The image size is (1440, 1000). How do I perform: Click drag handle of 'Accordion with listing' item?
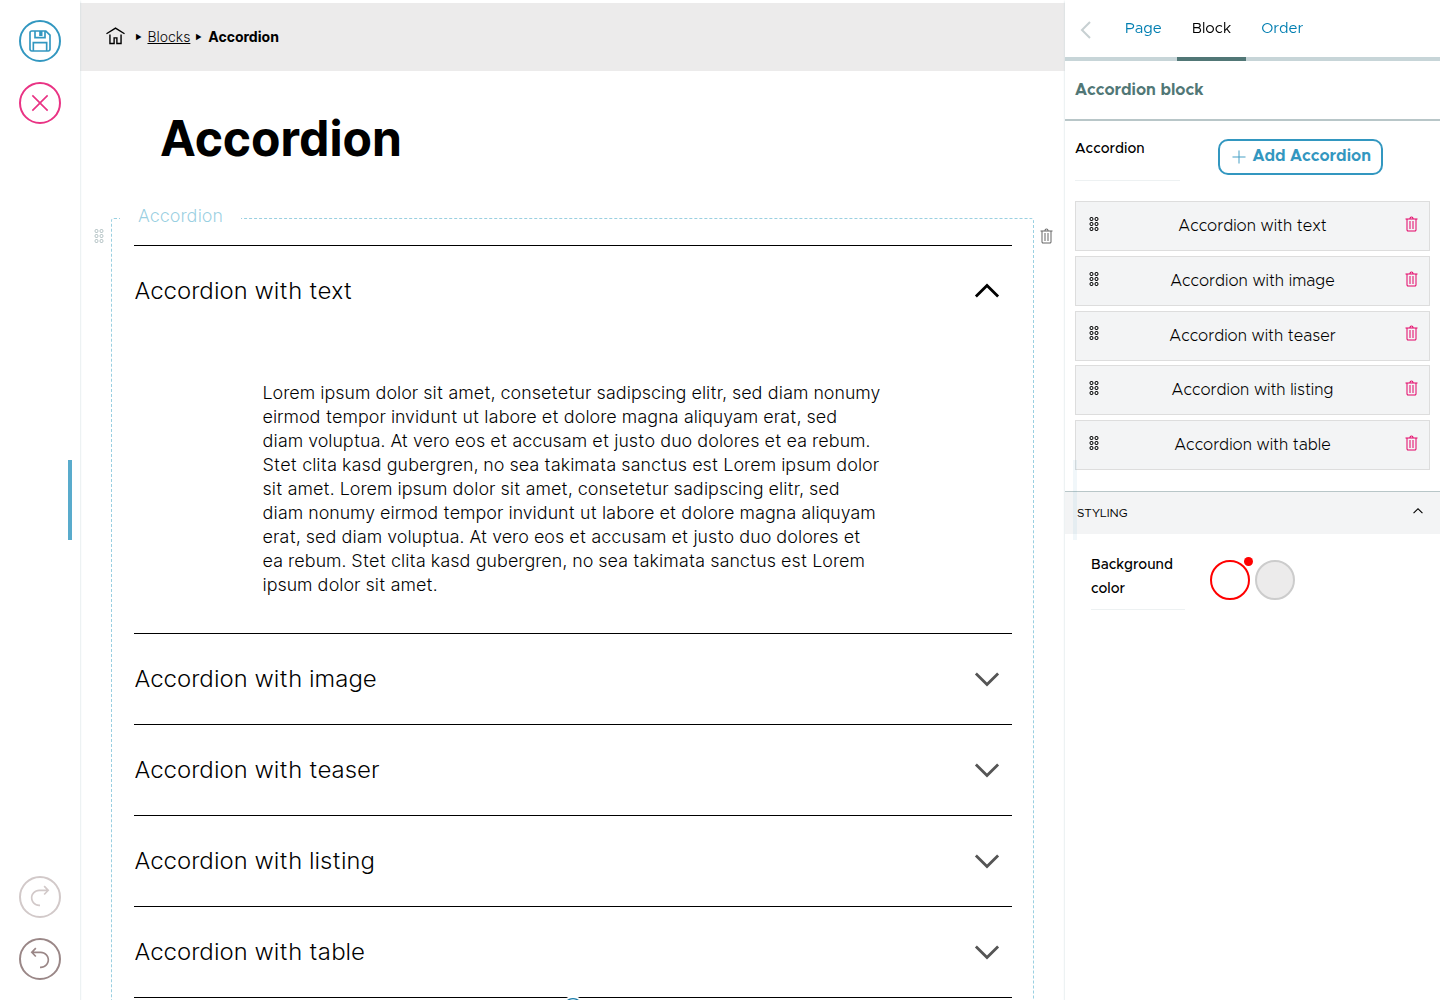pyautogui.click(x=1094, y=389)
